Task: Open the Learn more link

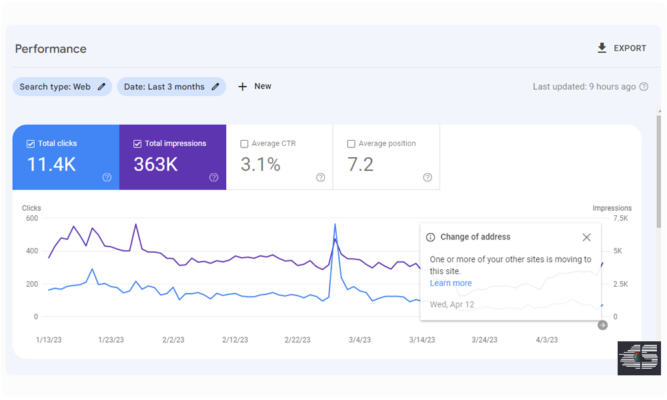Action: point(450,283)
